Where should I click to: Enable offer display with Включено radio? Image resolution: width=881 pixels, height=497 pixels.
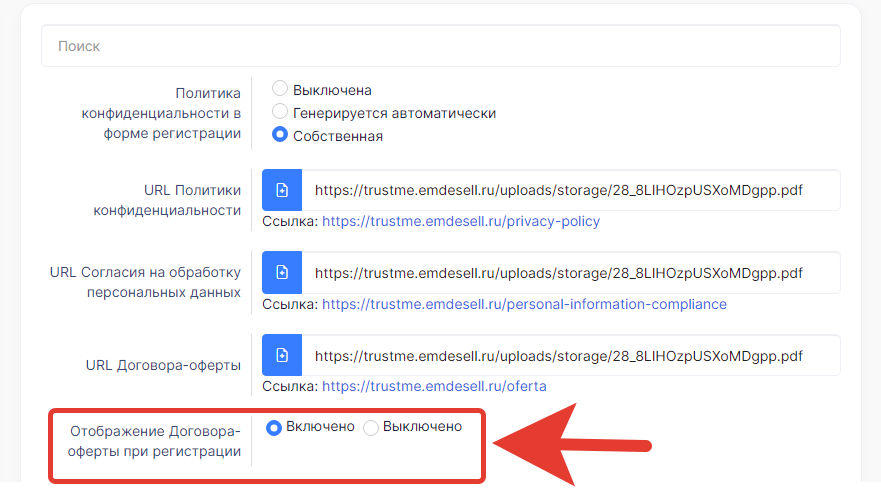[273, 427]
